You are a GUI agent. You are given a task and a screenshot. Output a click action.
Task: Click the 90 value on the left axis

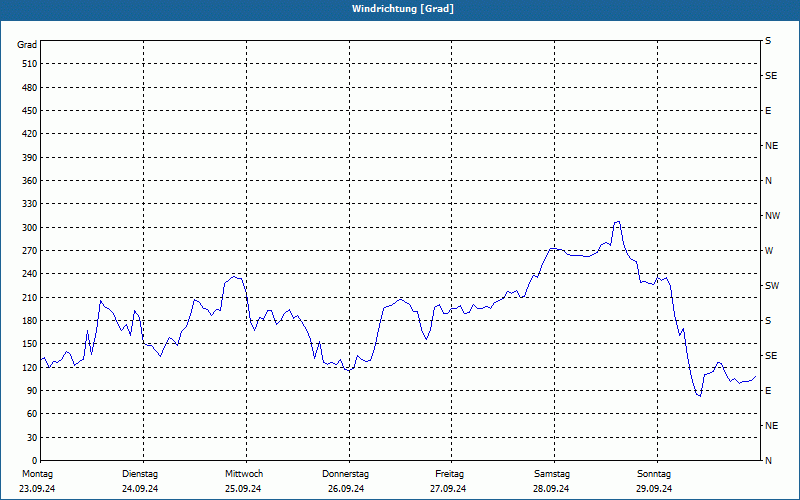tap(32, 390)
